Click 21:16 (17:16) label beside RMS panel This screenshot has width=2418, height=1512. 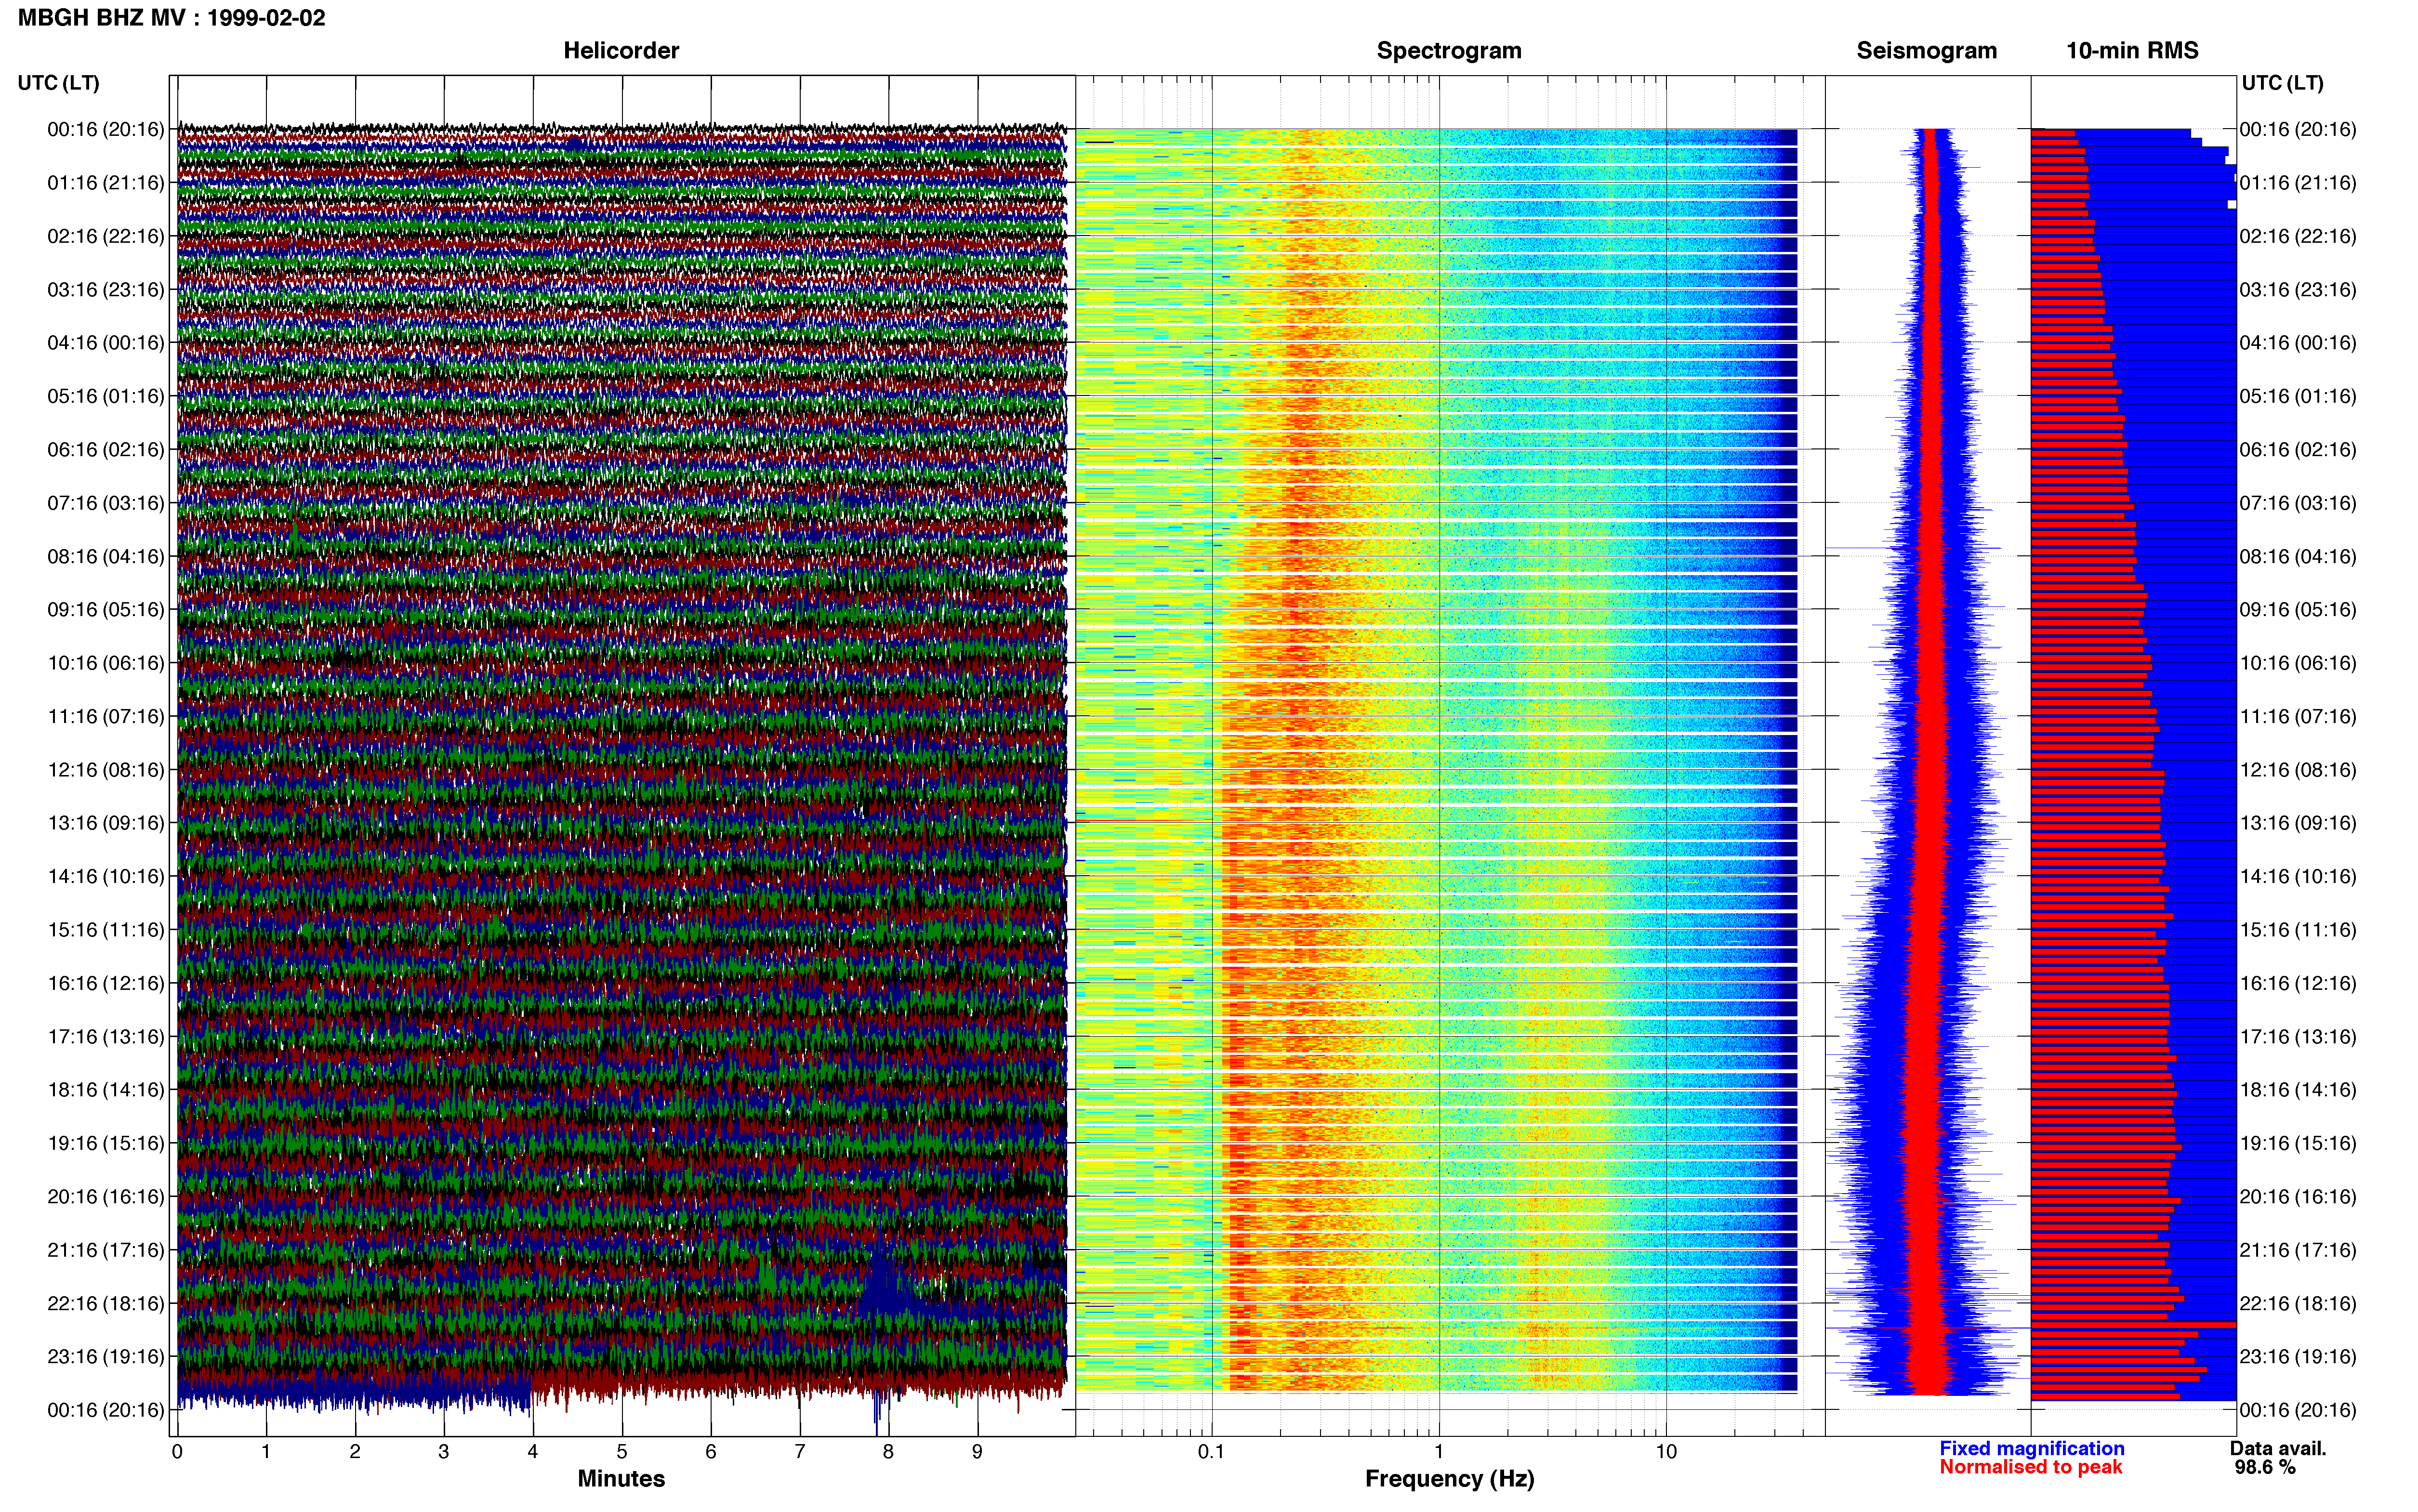click(x=2298, y=1250)
